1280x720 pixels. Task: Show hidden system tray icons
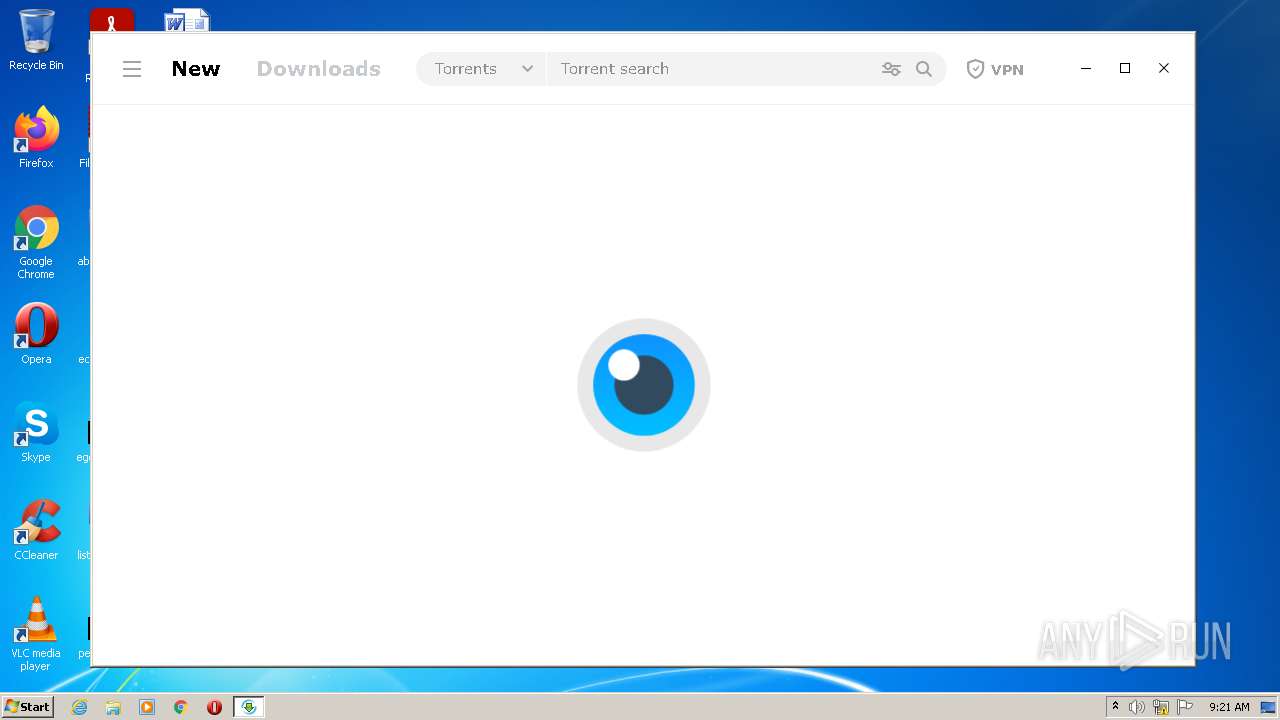coord(1115,707)
